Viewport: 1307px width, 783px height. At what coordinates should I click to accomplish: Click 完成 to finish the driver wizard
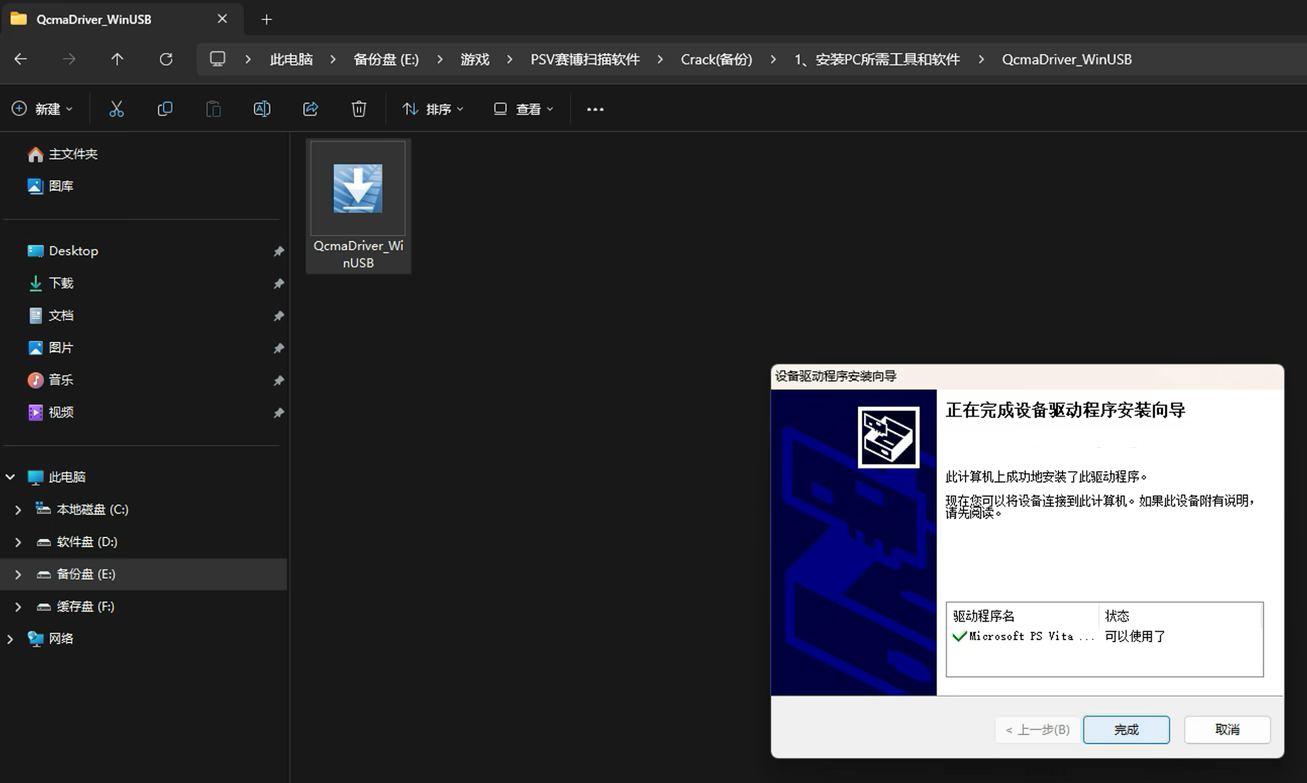point(1126,730)
